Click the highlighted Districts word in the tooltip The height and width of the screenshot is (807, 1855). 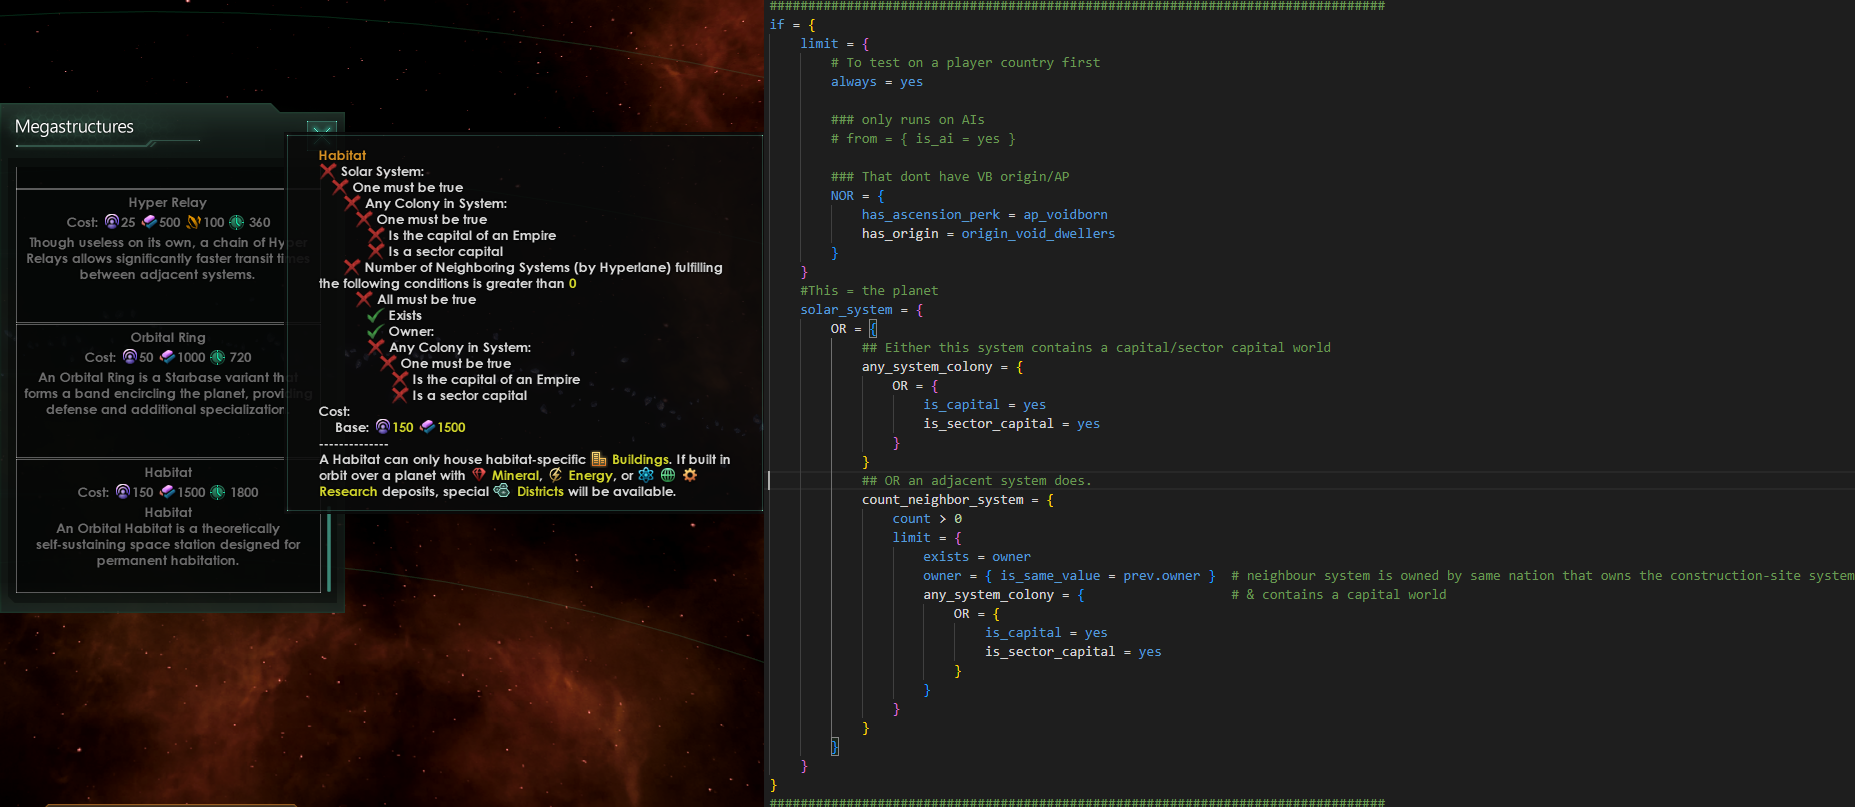[540, 491]
